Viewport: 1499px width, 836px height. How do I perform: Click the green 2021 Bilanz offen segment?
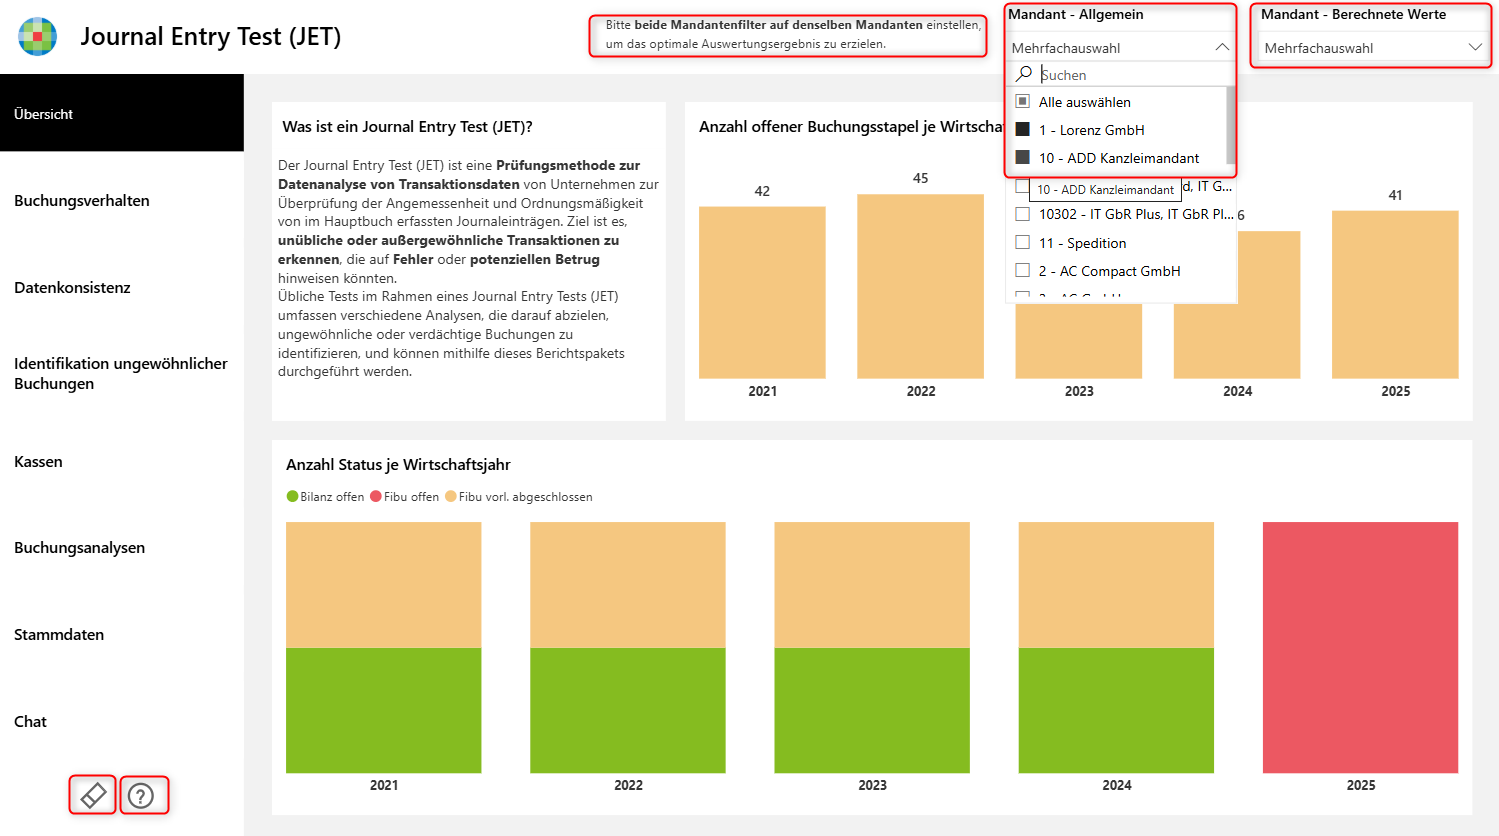click(383, 710)
